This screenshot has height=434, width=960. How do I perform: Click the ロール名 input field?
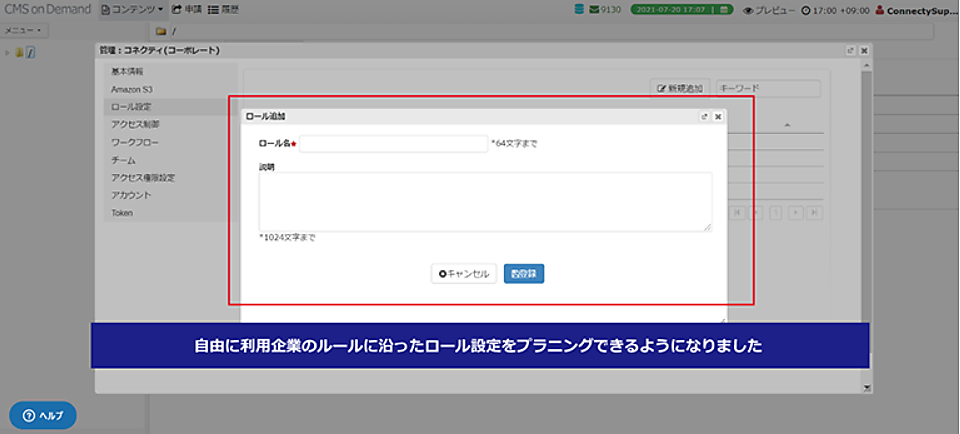point(393,144)
